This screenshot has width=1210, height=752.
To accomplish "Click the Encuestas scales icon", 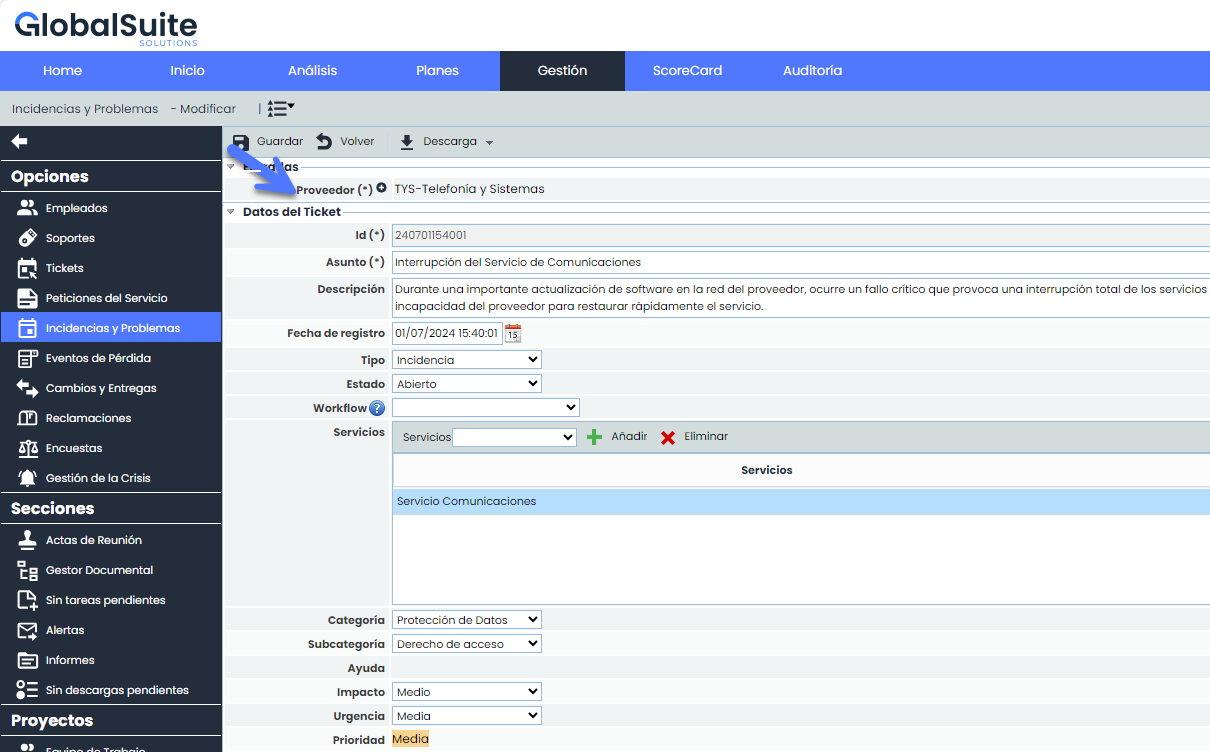I will pyautogui.click(x=28, y=448).
